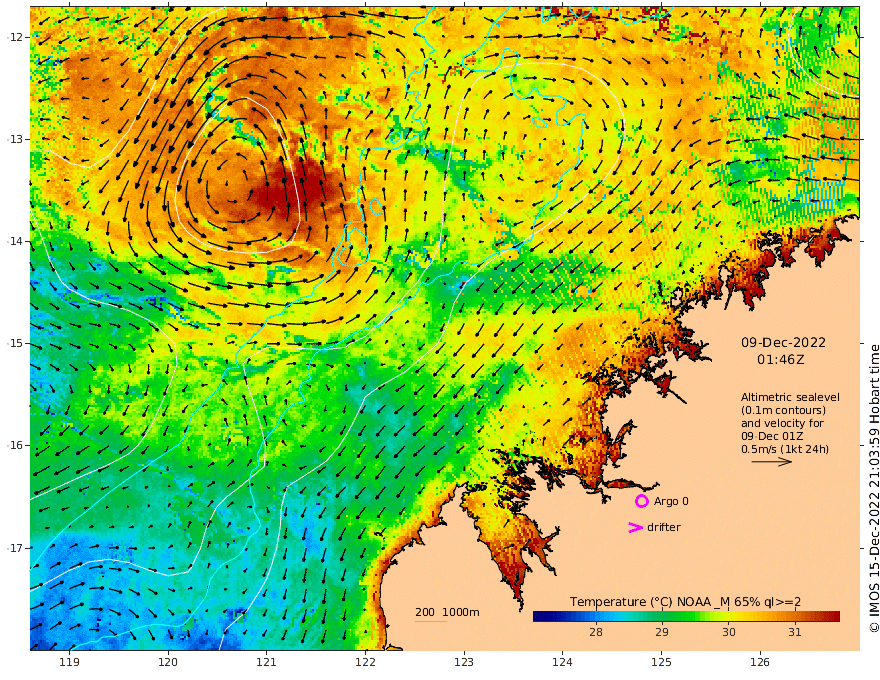This screenshot has height=680, width=880.
Task: Click latitude axis label -15
Action: (x=14, y=343)
